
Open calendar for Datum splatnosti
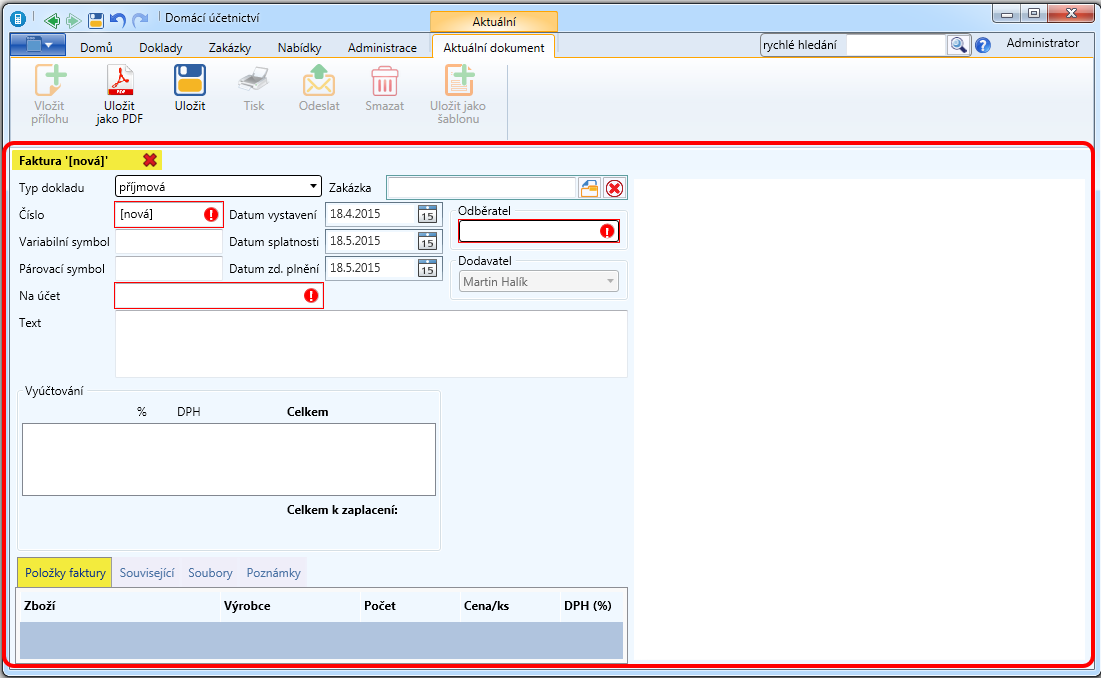click(x=427, y=241)
